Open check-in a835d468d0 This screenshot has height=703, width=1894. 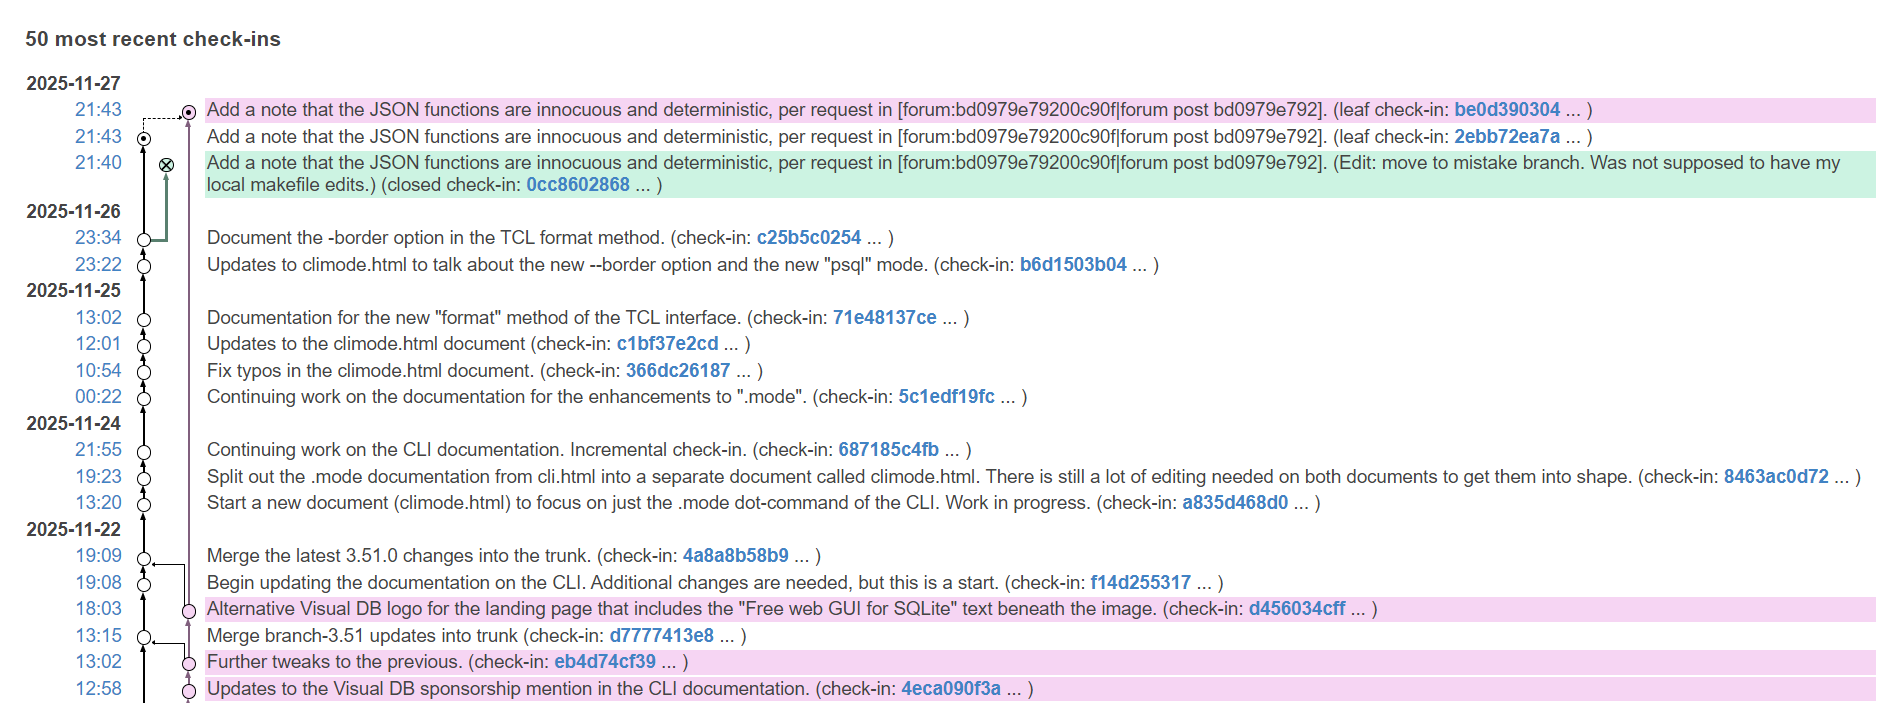(x=1234, y=503)
